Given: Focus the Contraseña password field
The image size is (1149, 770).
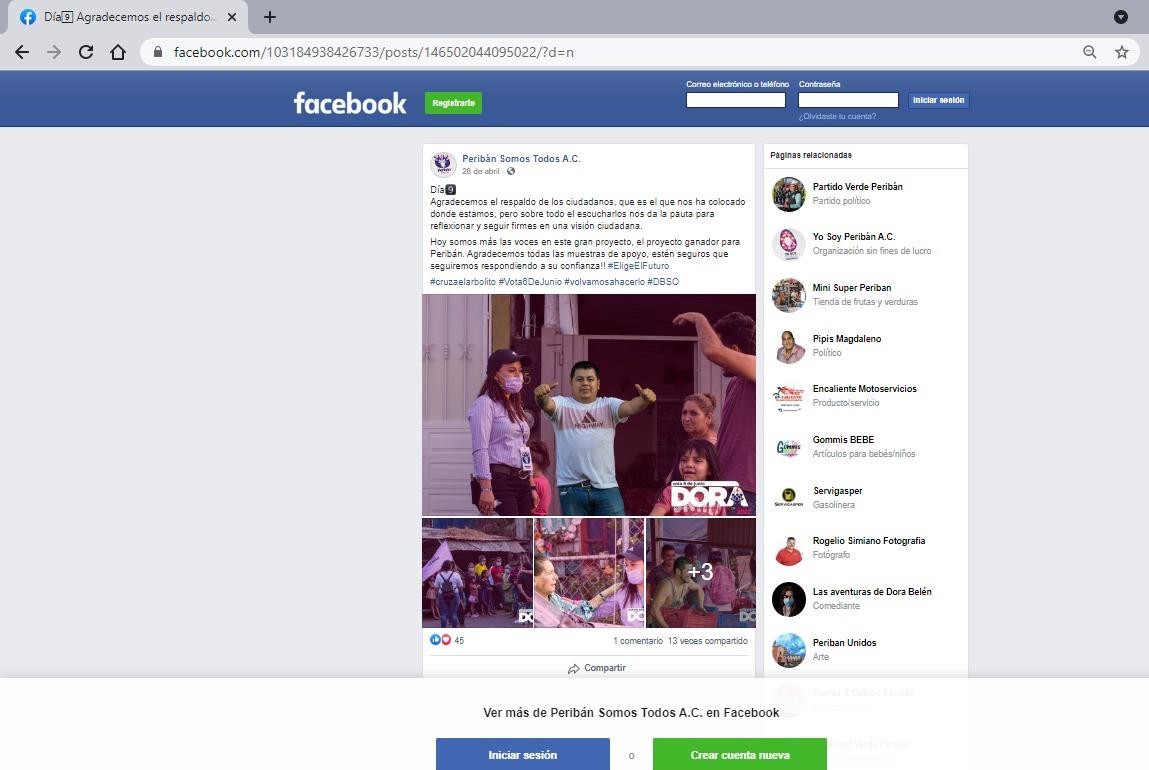Looking at the screenshot, I should tap(848, 100).
